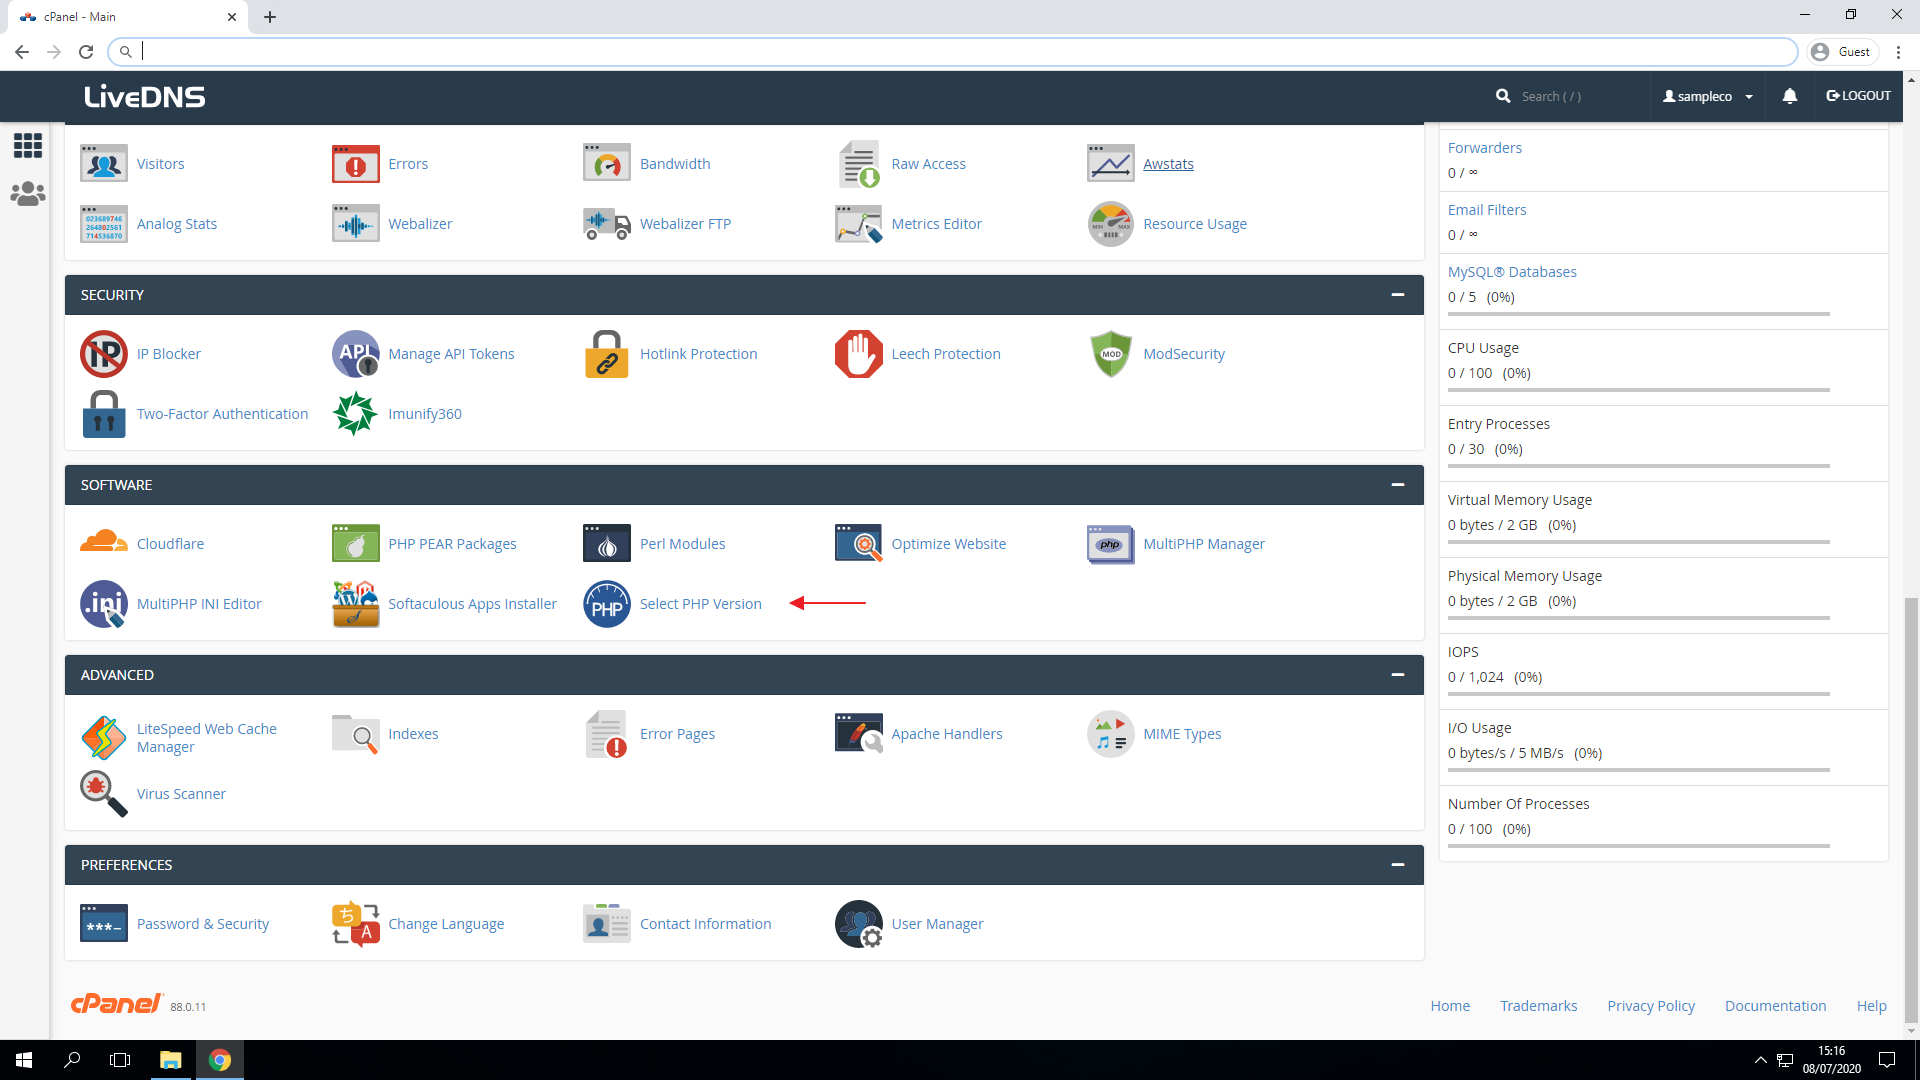
Task: Open the Metrics Editor icon
Action: click(859, 224)
